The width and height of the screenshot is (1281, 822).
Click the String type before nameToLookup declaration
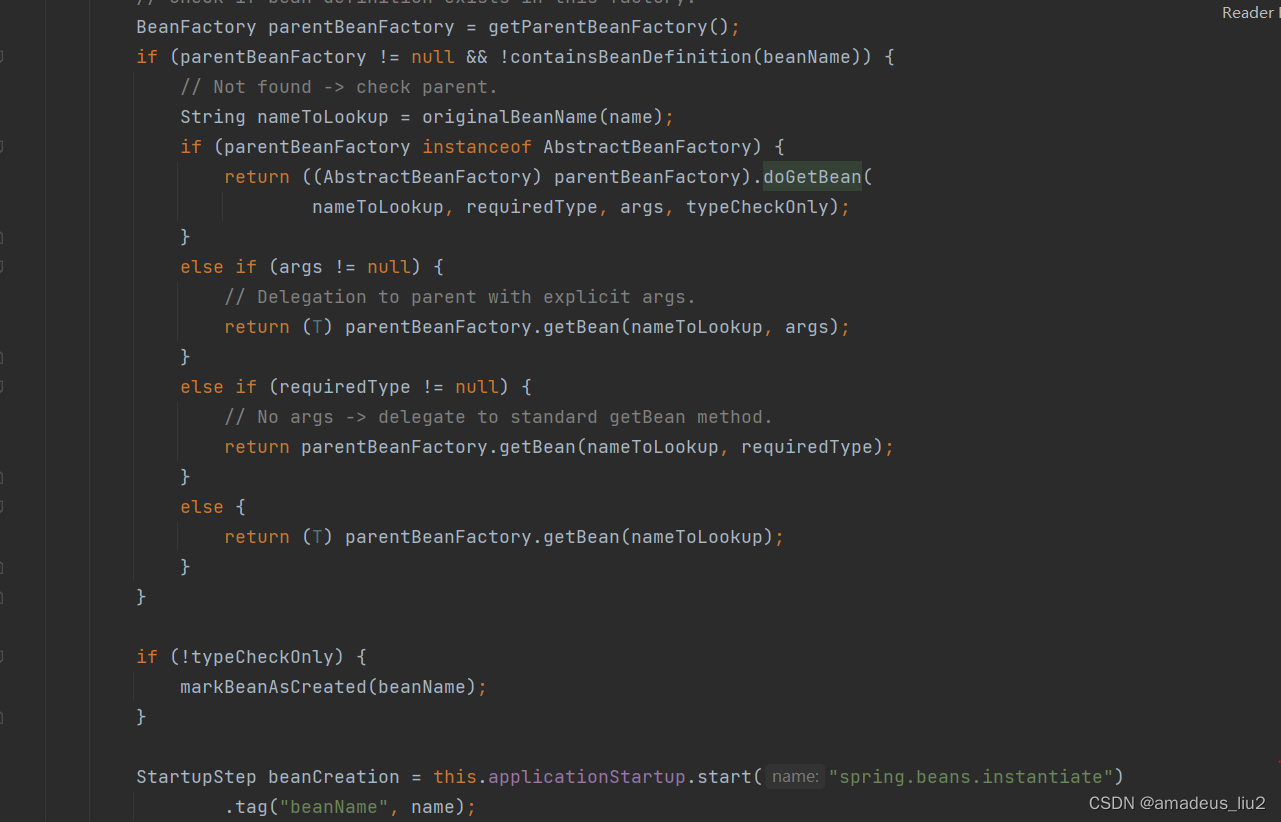pos(213,117)
